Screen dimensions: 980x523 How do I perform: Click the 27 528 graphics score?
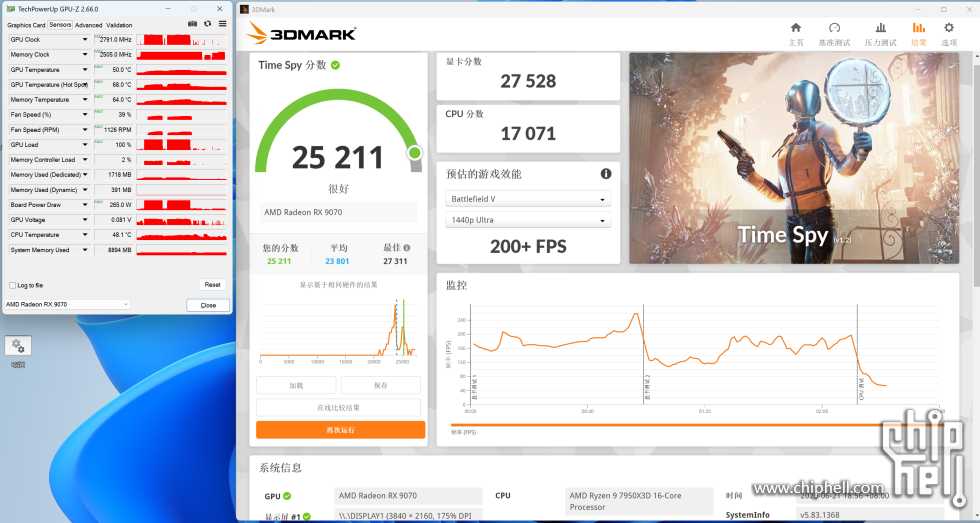point(528,81)
